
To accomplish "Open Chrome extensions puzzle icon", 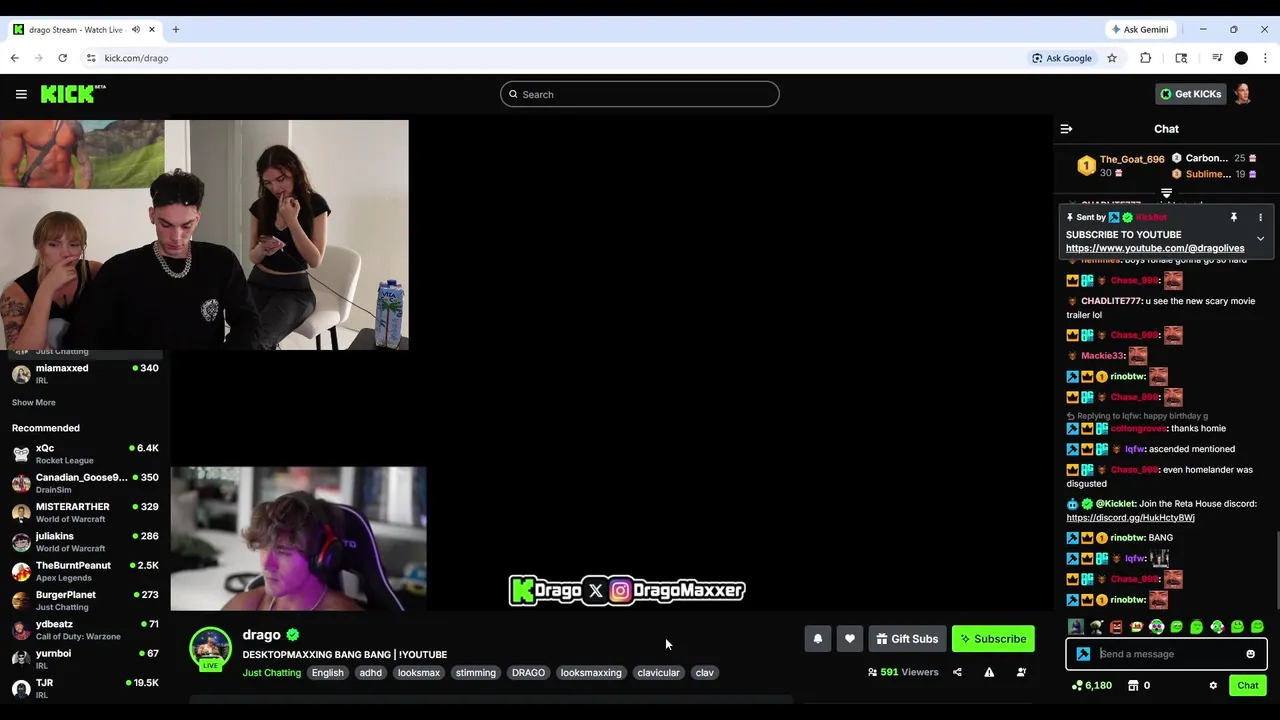I will point(1146,58).
